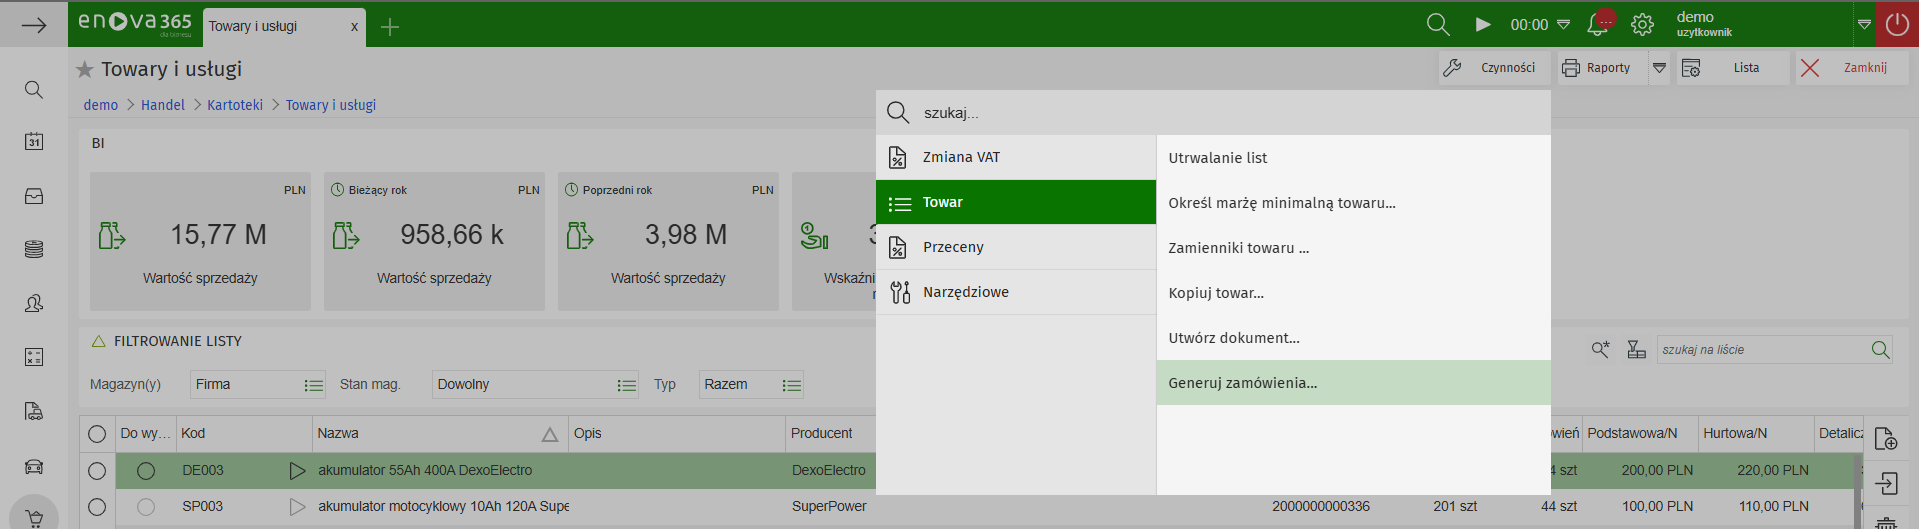Toggle select-all circle in table header
This screenshot has height=529, width=1919.
click(97, 434)
